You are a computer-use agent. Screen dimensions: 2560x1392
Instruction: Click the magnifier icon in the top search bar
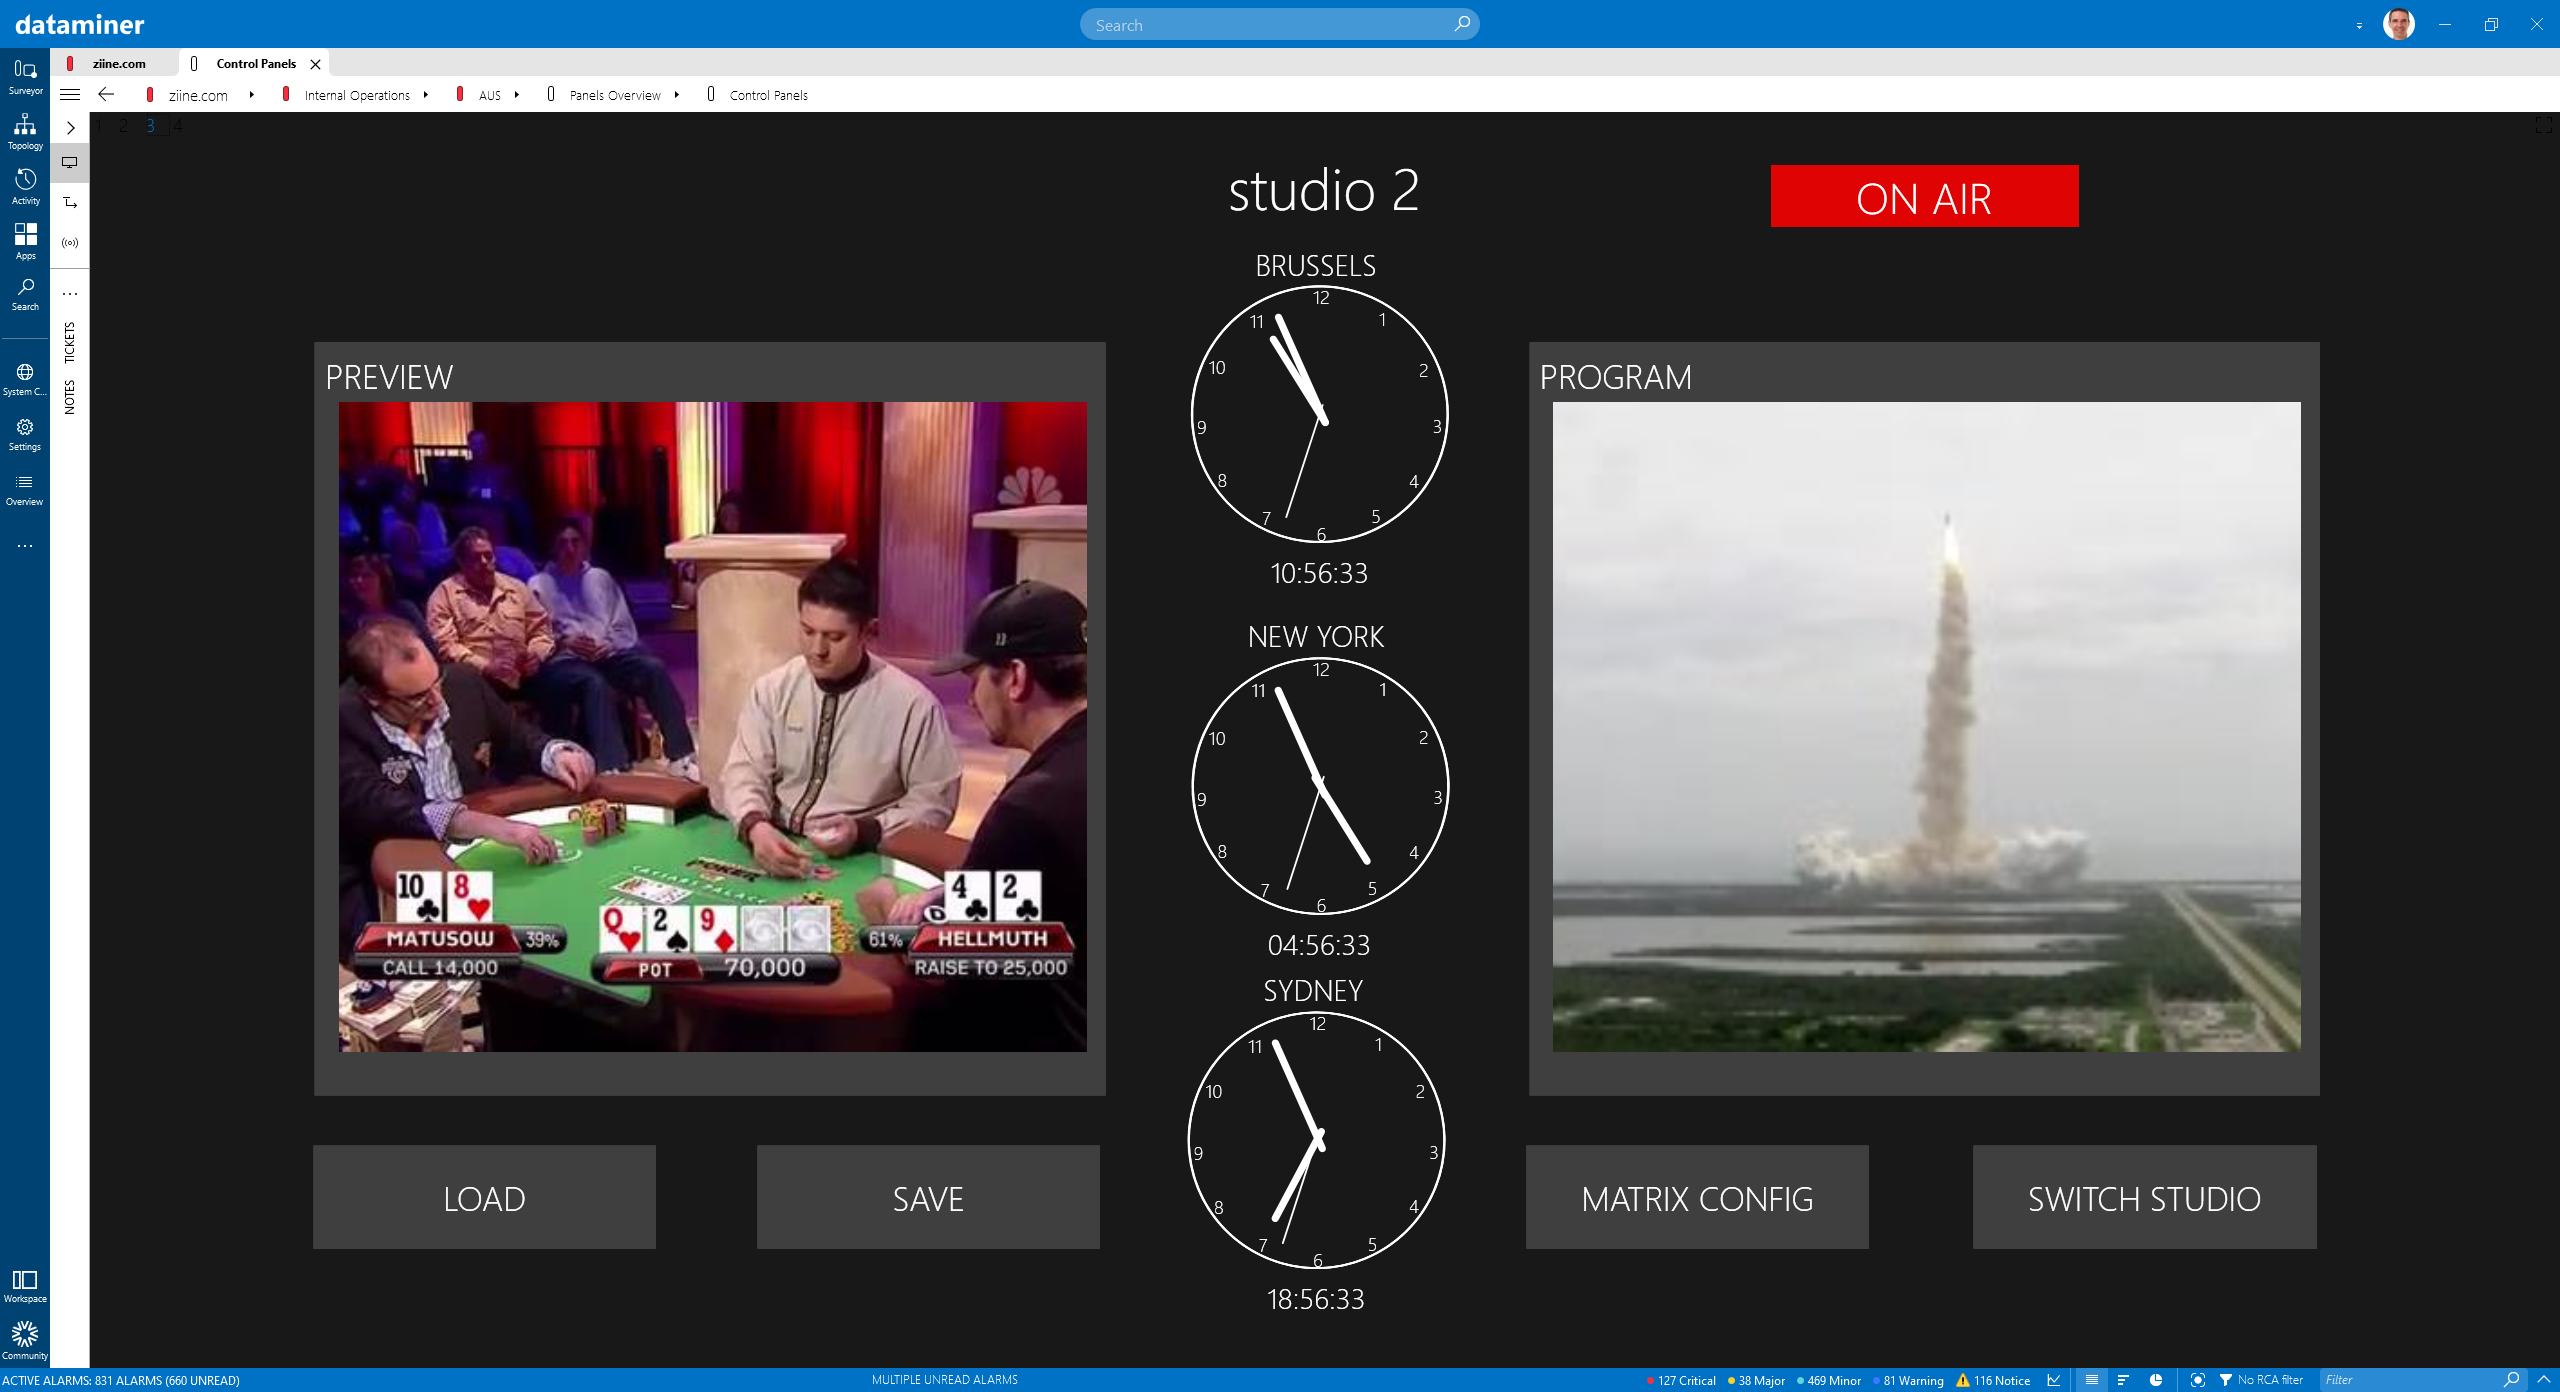click(1462, 24)
